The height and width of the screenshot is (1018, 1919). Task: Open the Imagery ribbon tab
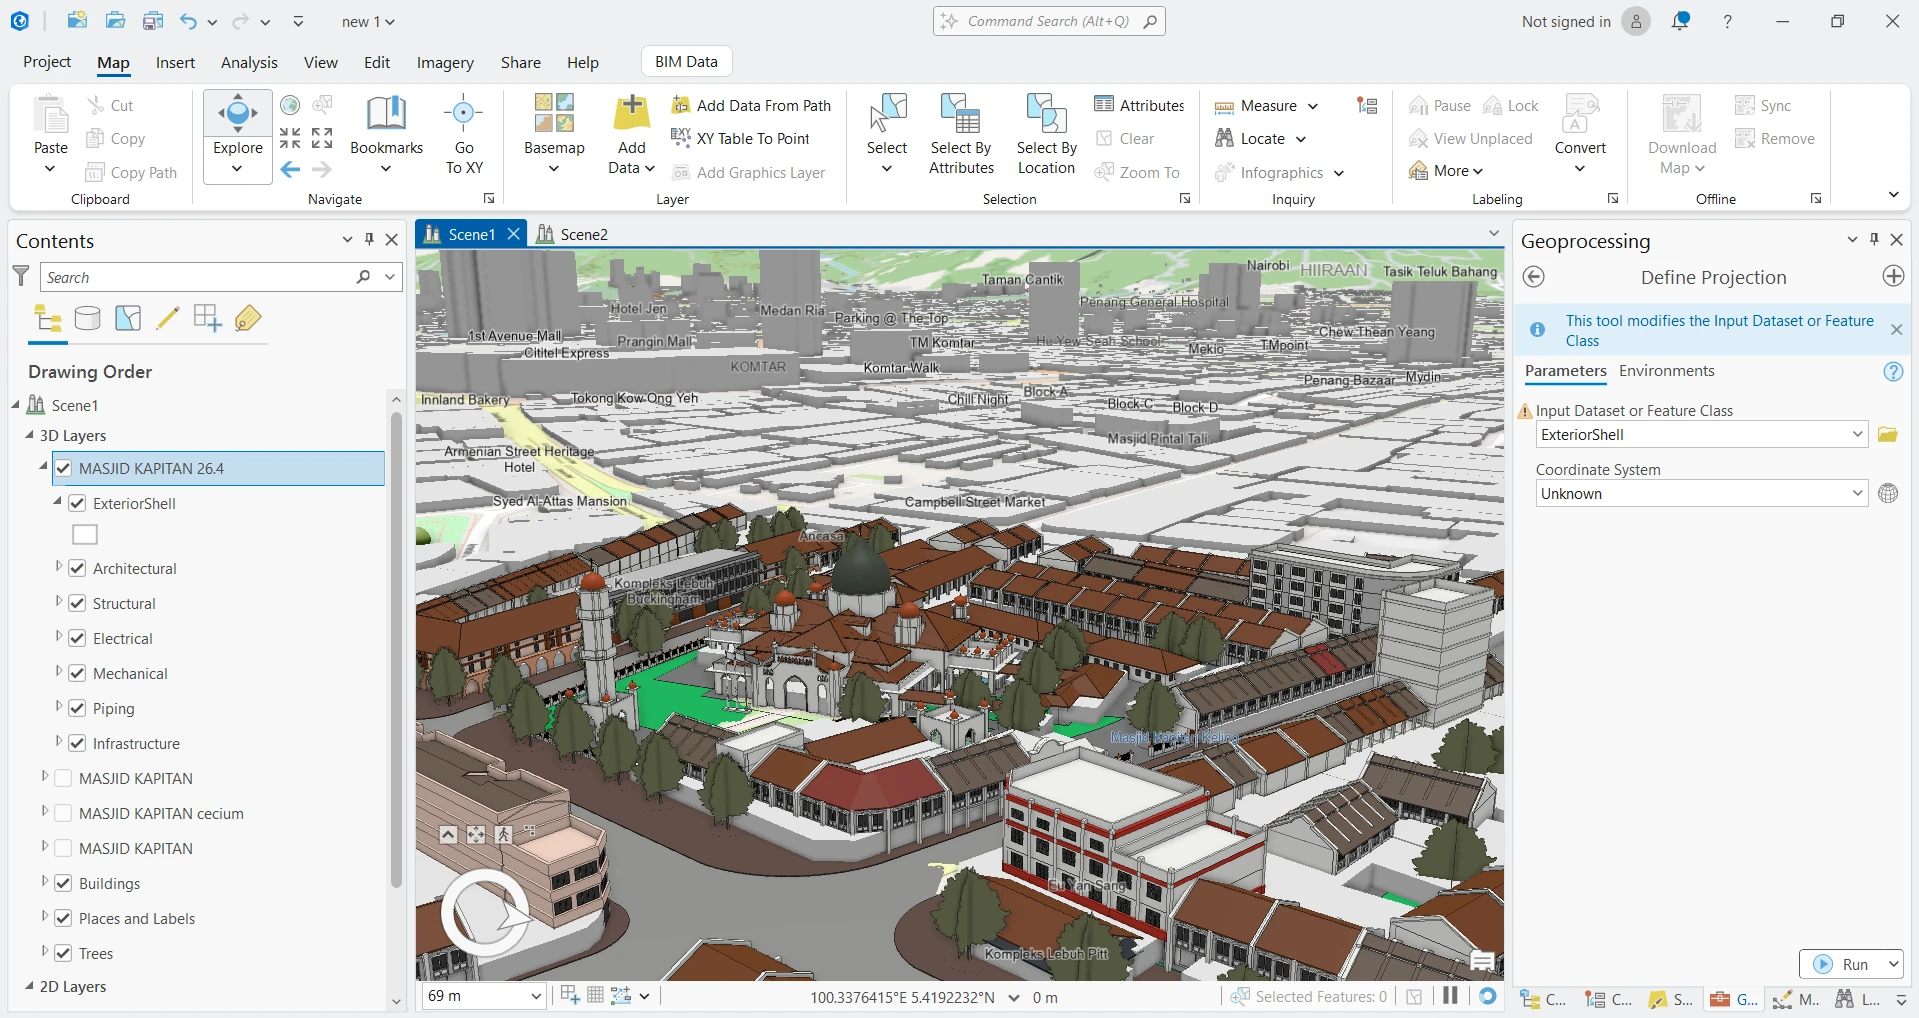pos(445,62)
